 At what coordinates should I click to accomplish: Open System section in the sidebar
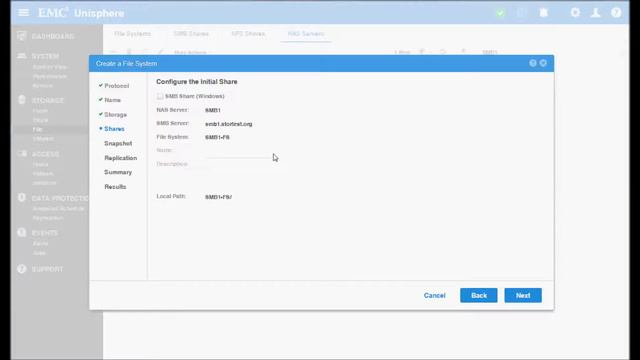coord(45,56)
